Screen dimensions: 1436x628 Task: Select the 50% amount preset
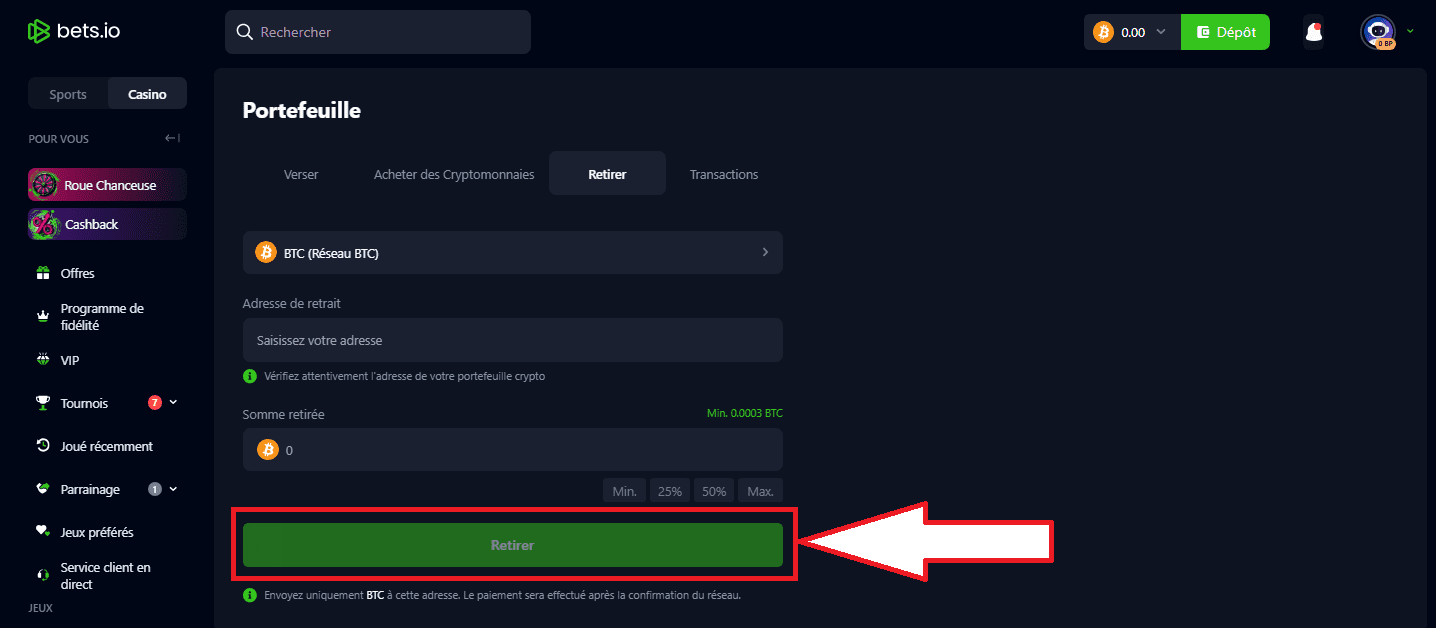tap(714, 491)
